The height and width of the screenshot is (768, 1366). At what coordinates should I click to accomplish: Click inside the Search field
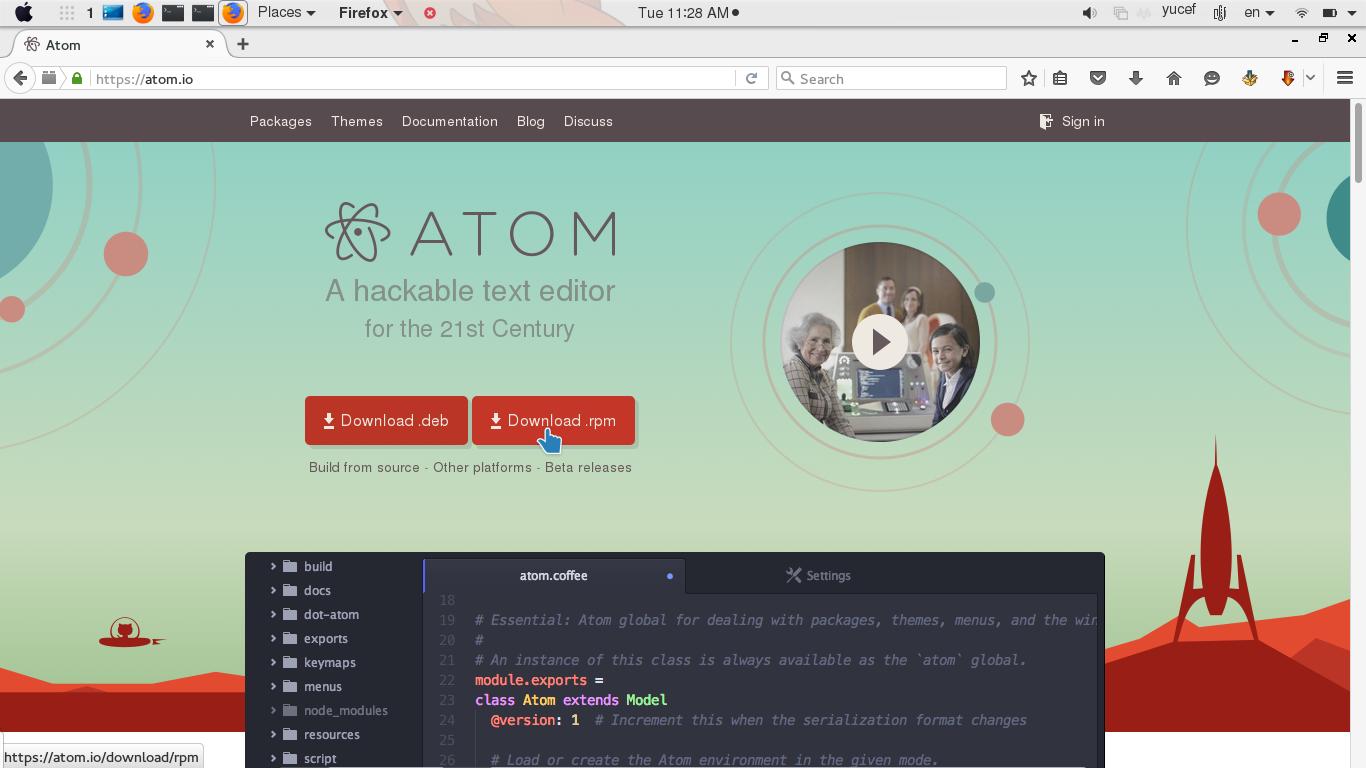point(890,78)
